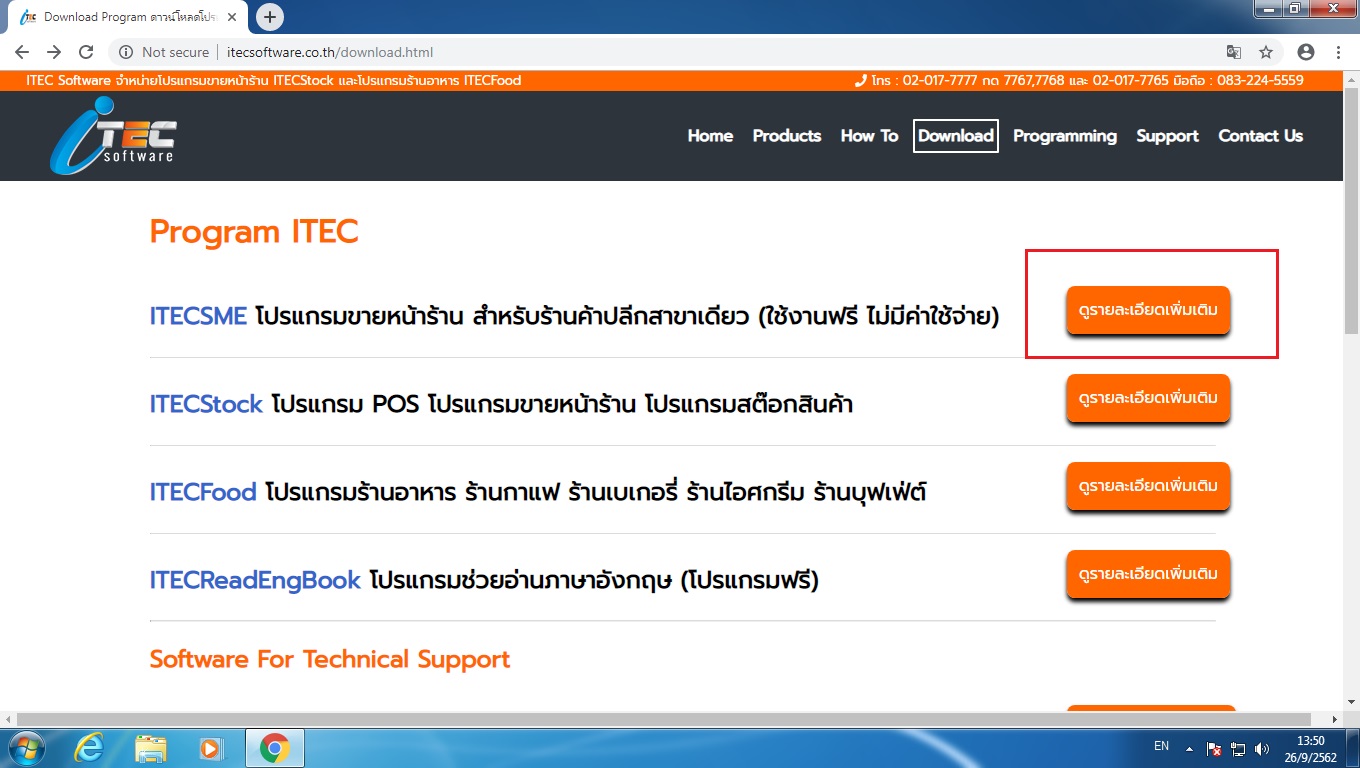
Task: Open the How To menu item
Action: click(869, 136)
